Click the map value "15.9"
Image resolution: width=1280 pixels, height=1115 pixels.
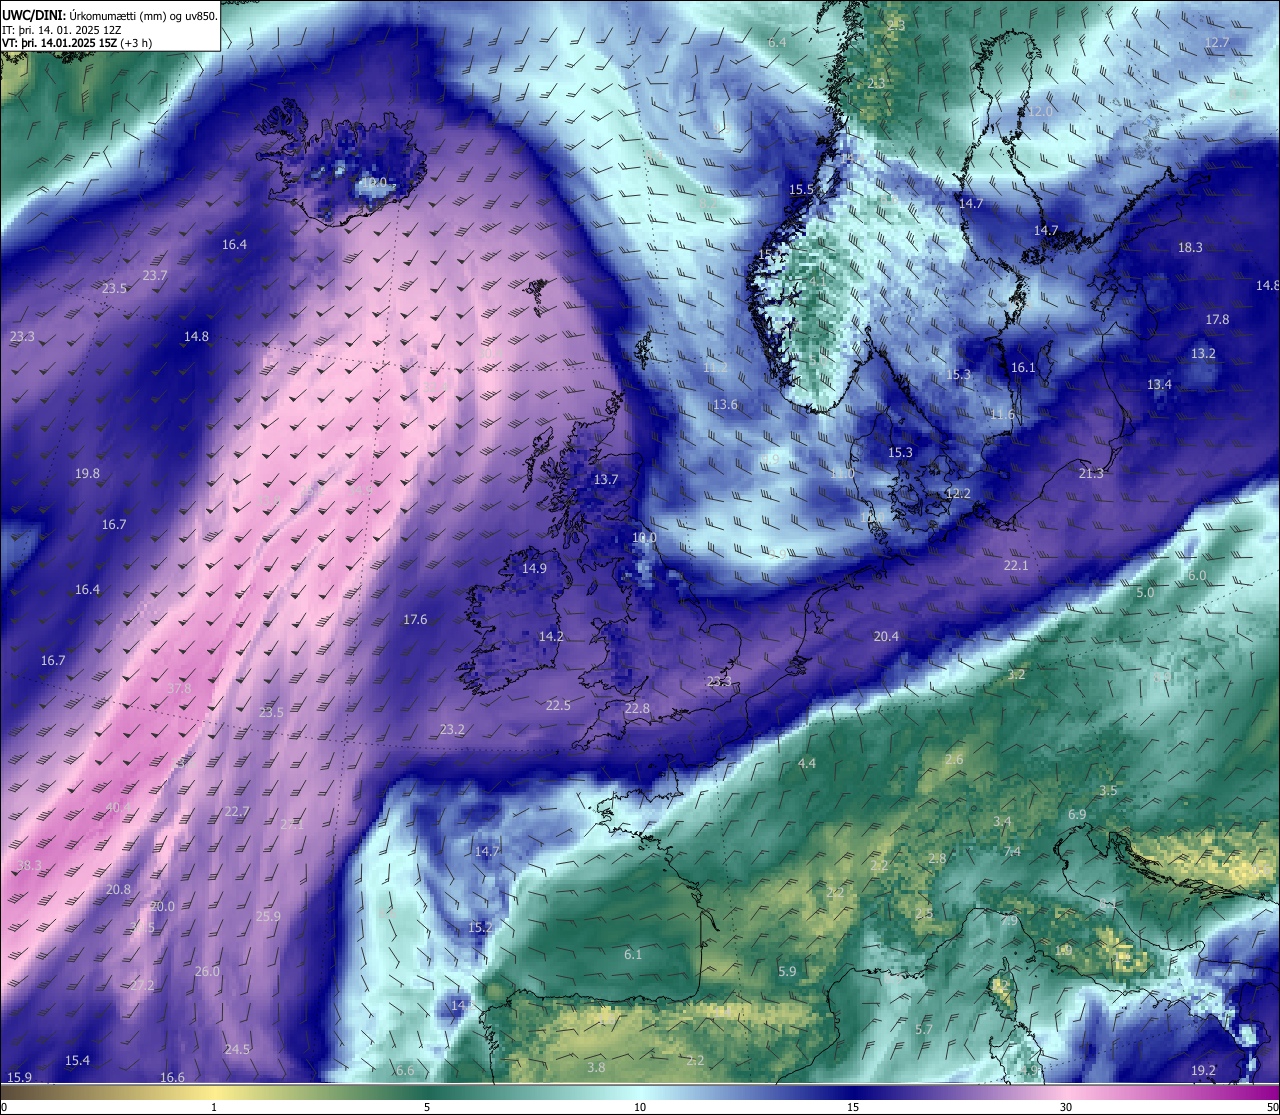point(19,1078)
